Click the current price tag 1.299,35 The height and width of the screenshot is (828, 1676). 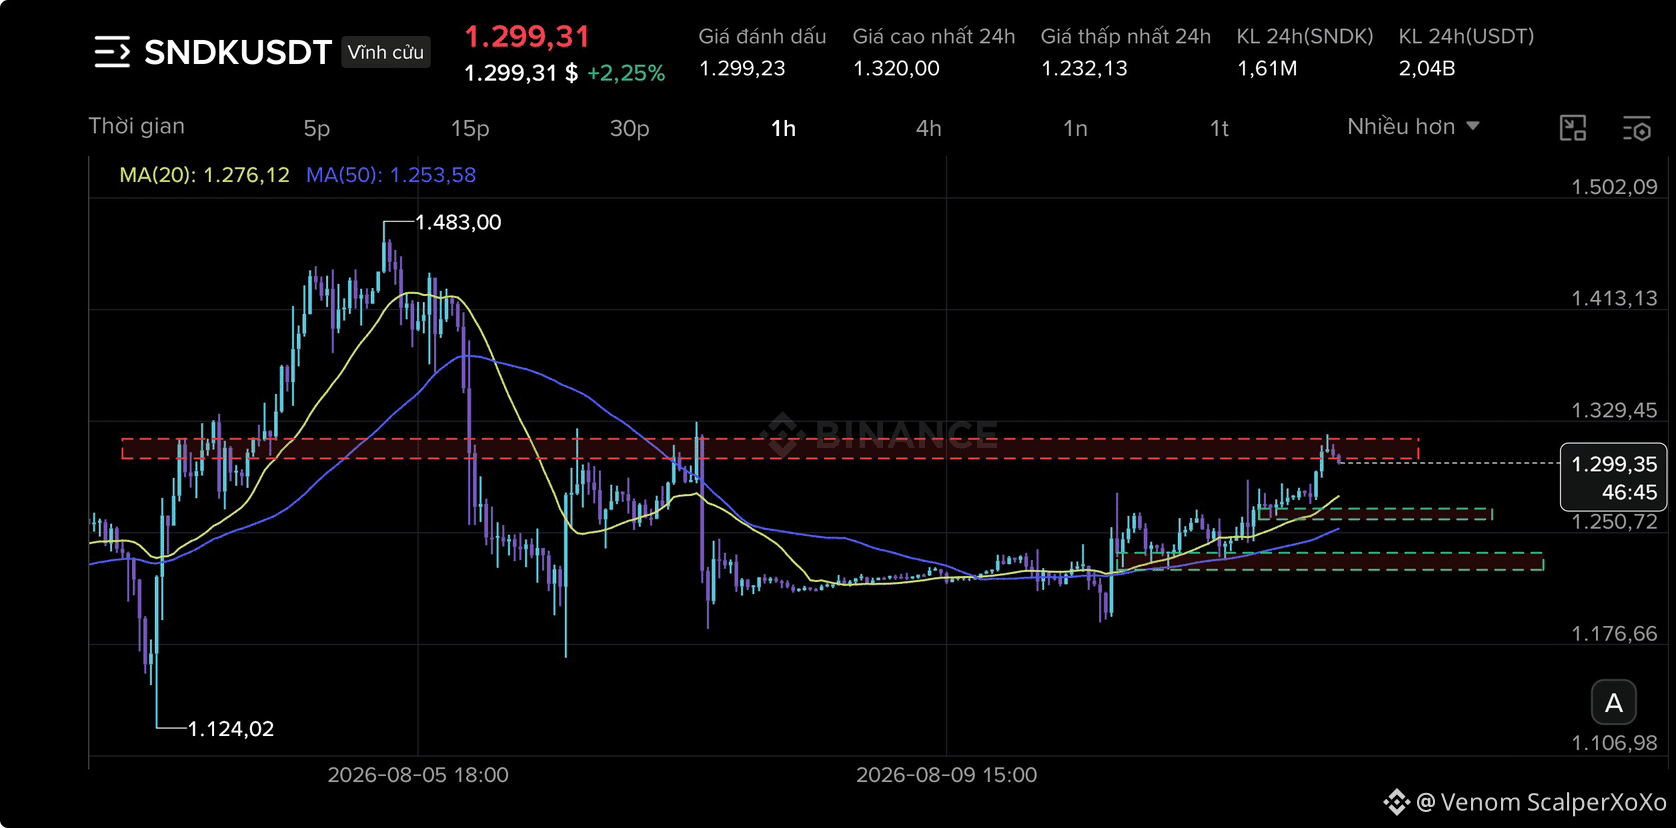click(1614, 464)
